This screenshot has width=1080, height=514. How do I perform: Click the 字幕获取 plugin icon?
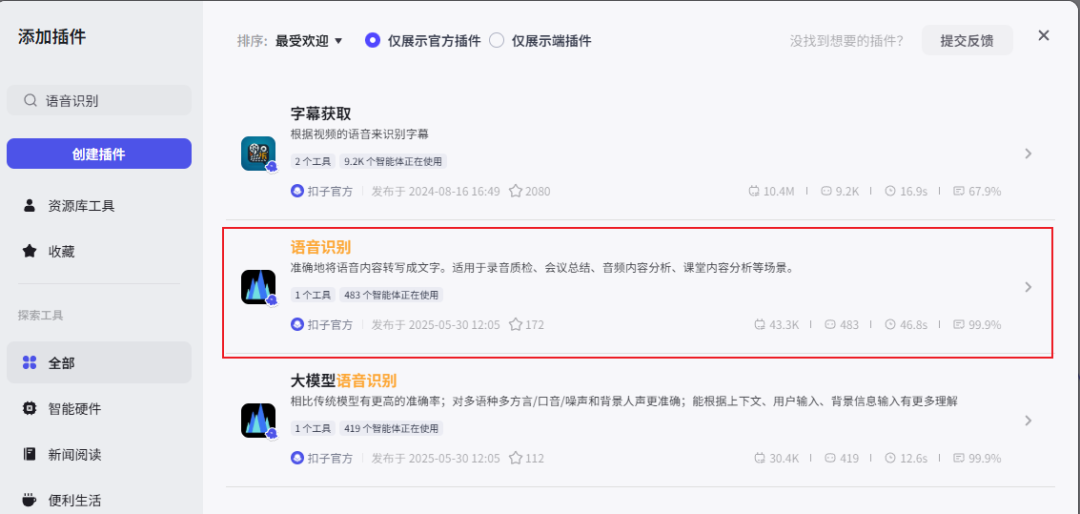click(x=258, y=153)
